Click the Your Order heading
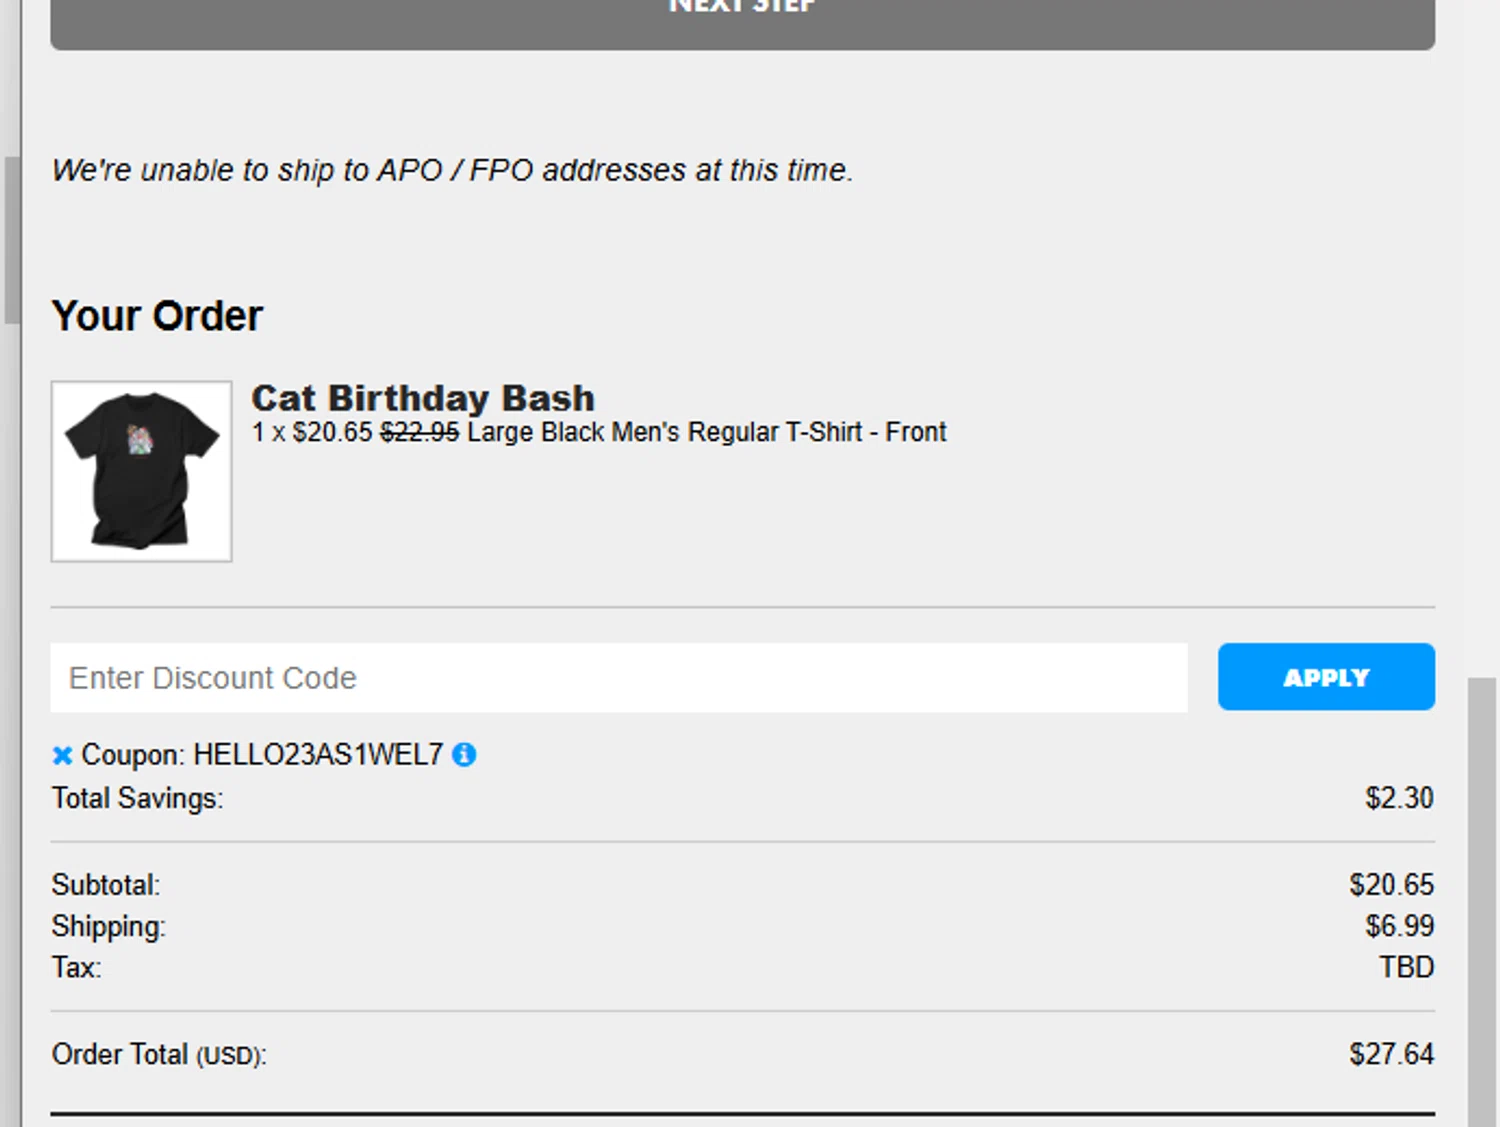This screenshot has height=1127, width=1500. click(157, 316)
